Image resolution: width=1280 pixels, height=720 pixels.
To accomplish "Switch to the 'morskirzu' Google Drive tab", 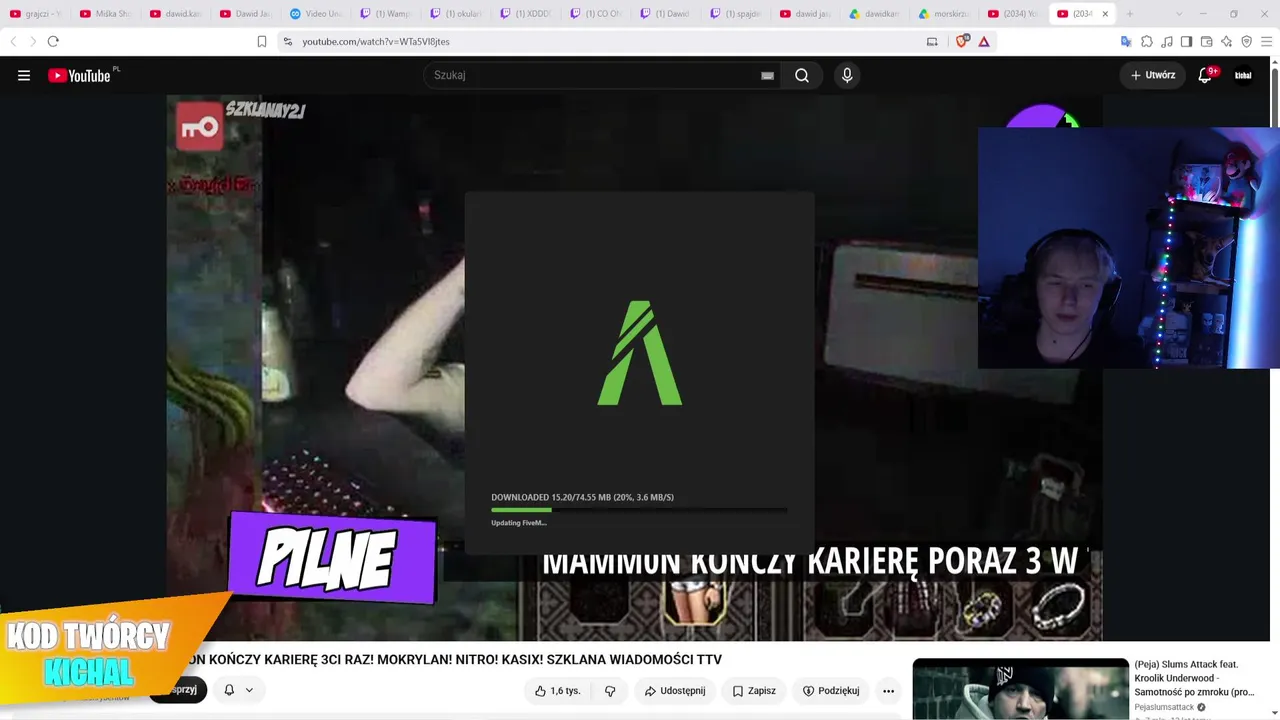I will (945, 14).
